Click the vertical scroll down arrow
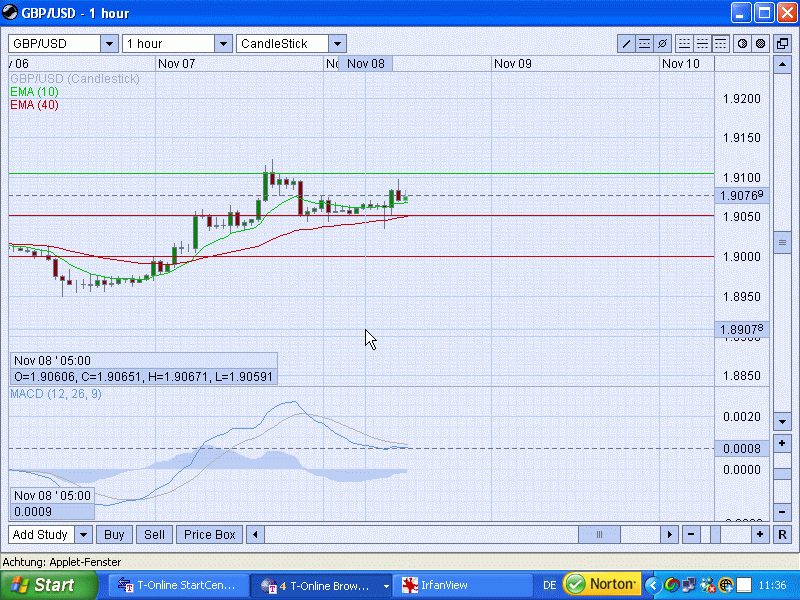 point(782,421)
